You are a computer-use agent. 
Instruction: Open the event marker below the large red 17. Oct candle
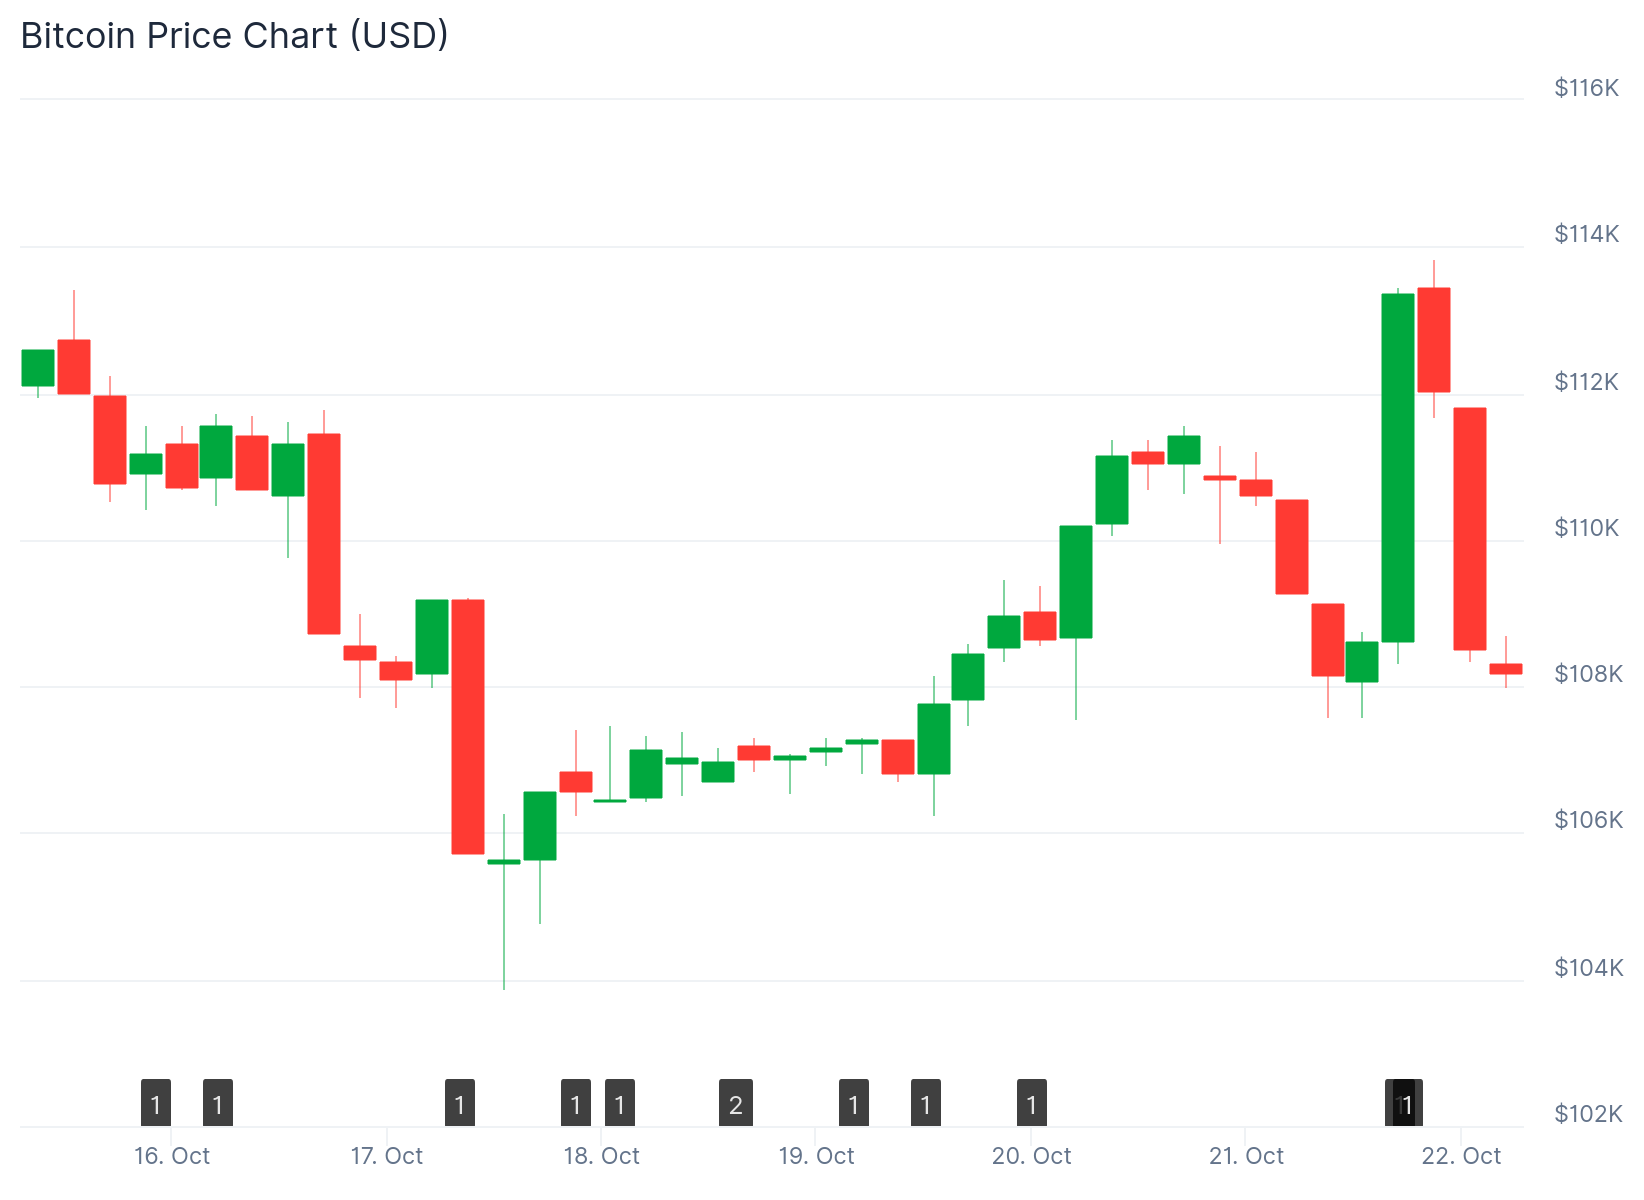460,1104
